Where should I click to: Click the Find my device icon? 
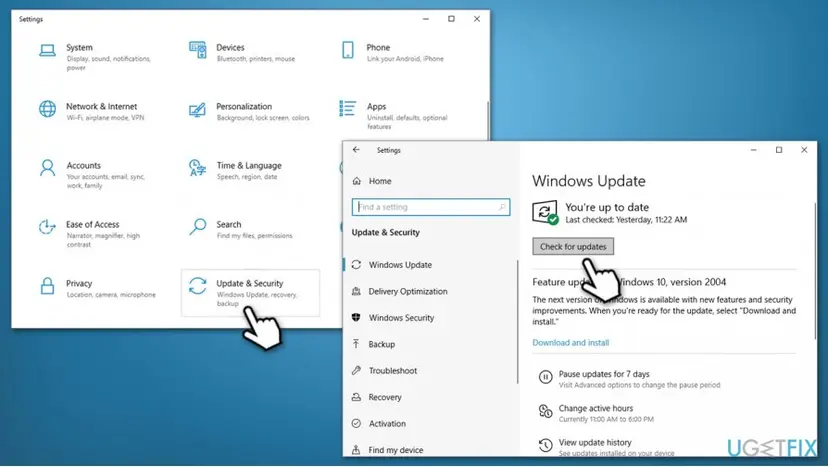356,450
